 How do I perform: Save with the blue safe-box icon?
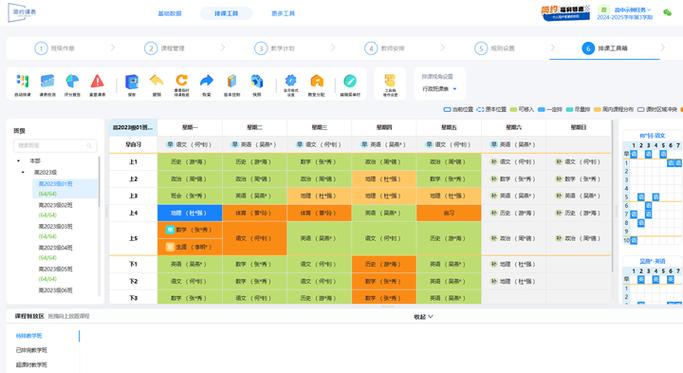click(132, 81)
